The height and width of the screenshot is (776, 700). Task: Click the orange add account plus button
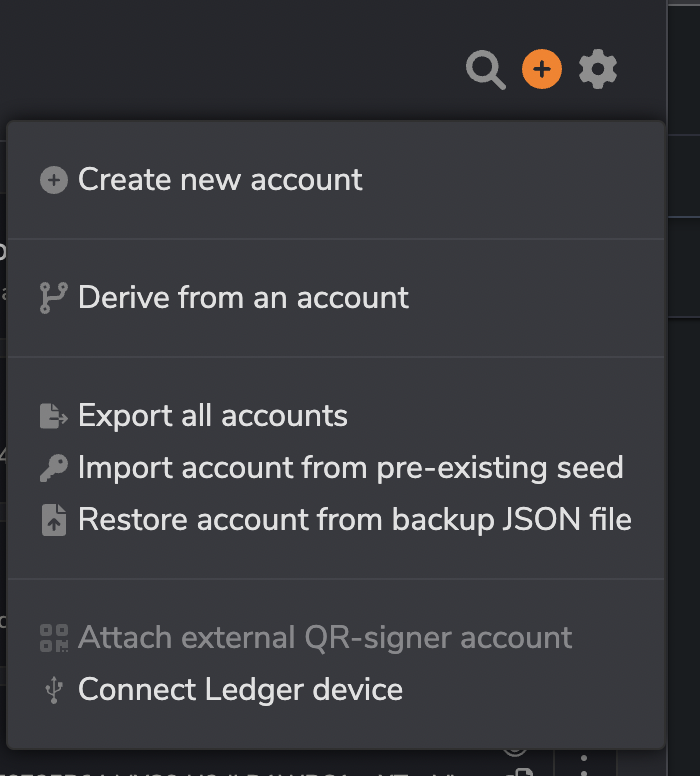(x=542, y=70)
